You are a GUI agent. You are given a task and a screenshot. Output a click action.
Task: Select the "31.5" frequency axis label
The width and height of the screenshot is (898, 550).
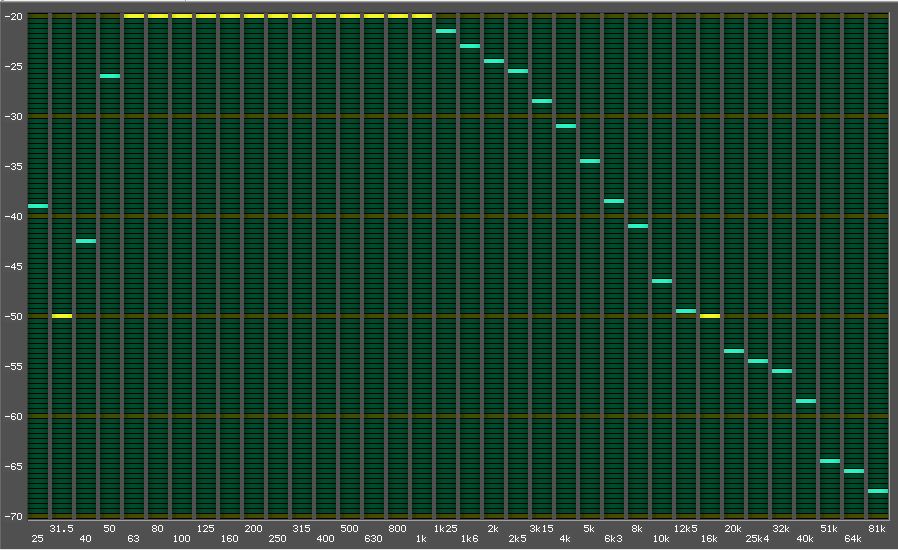click(x=62, y=529)
